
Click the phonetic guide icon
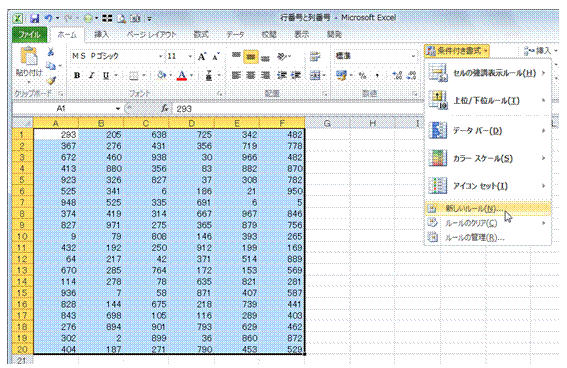tap(209, 76)
